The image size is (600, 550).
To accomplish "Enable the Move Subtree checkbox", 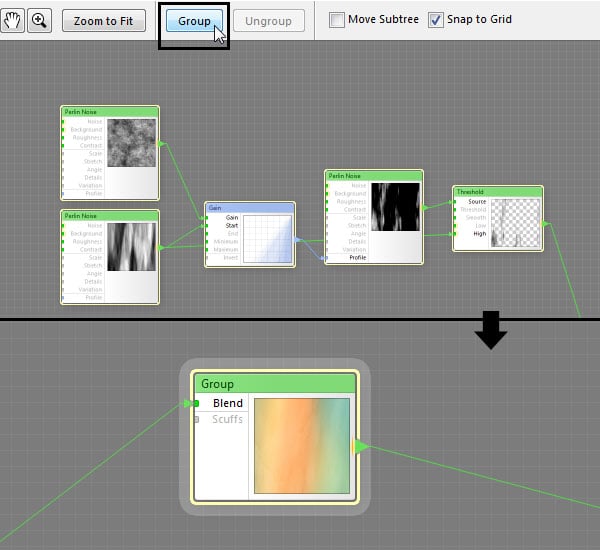I will pyautogui.click(x=337, y=20).
